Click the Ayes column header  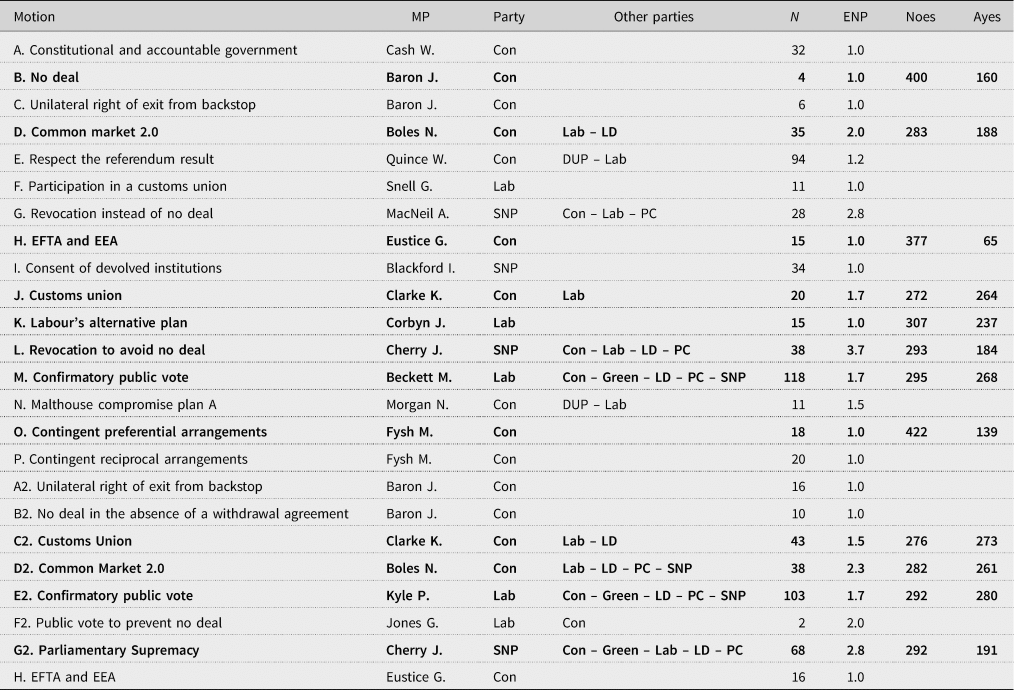(x=986, y=17)
